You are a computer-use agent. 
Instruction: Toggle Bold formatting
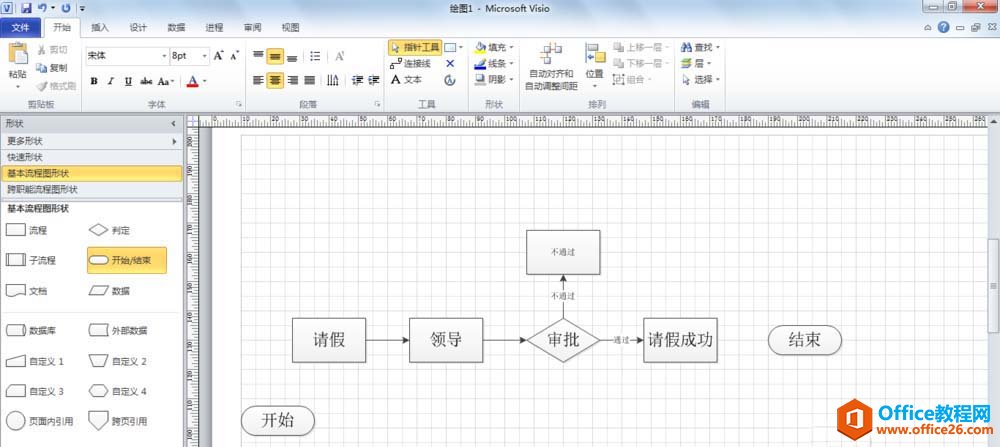coord(94,81)
